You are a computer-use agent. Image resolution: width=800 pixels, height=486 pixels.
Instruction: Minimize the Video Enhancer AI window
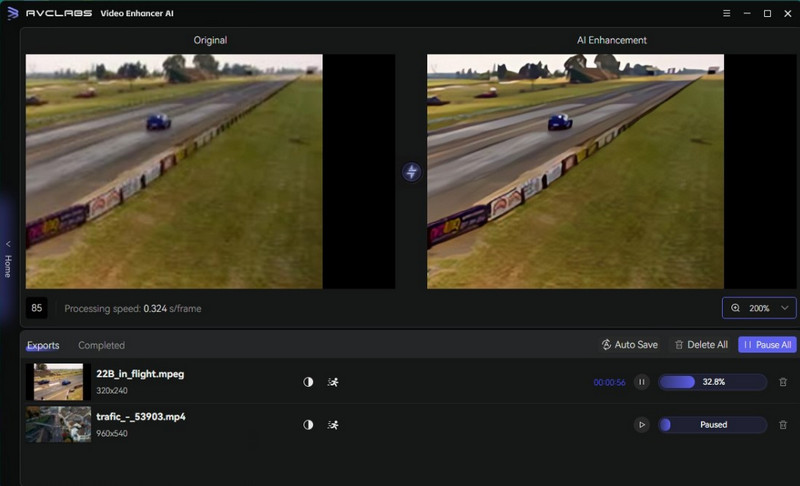point(747,13)
